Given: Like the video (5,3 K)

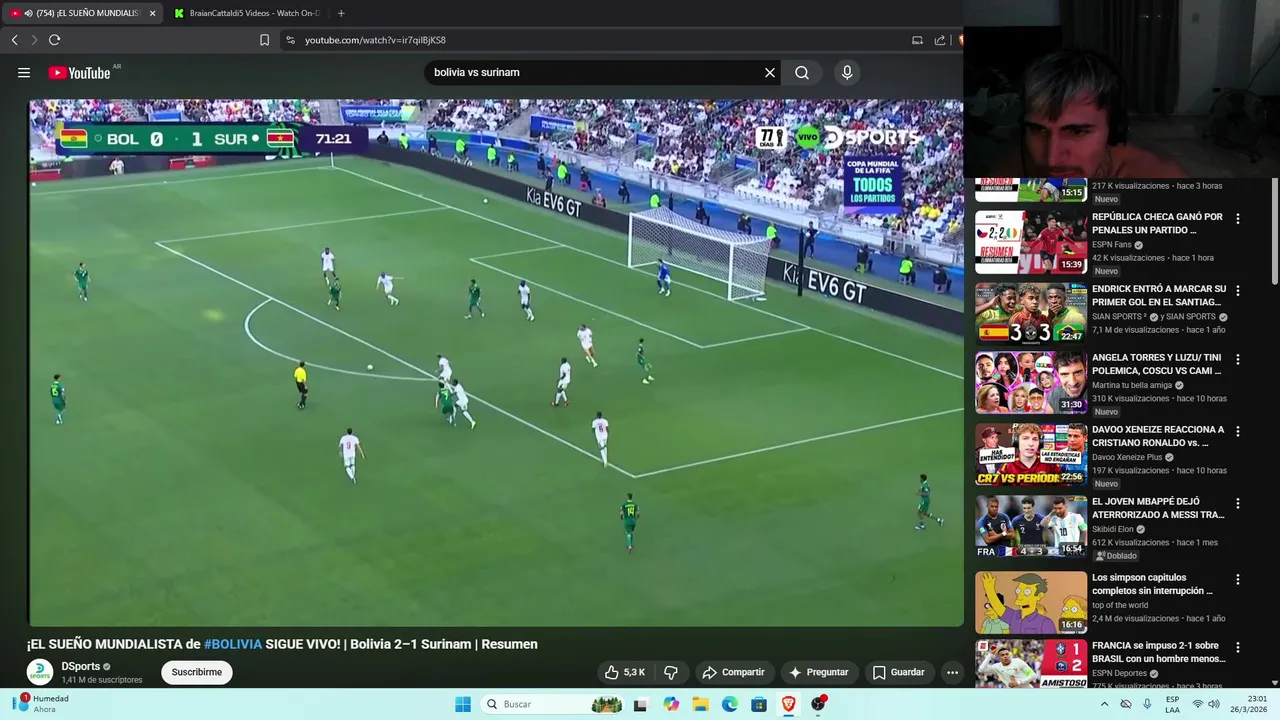Looking at the screenshot, I should (625, 672).
